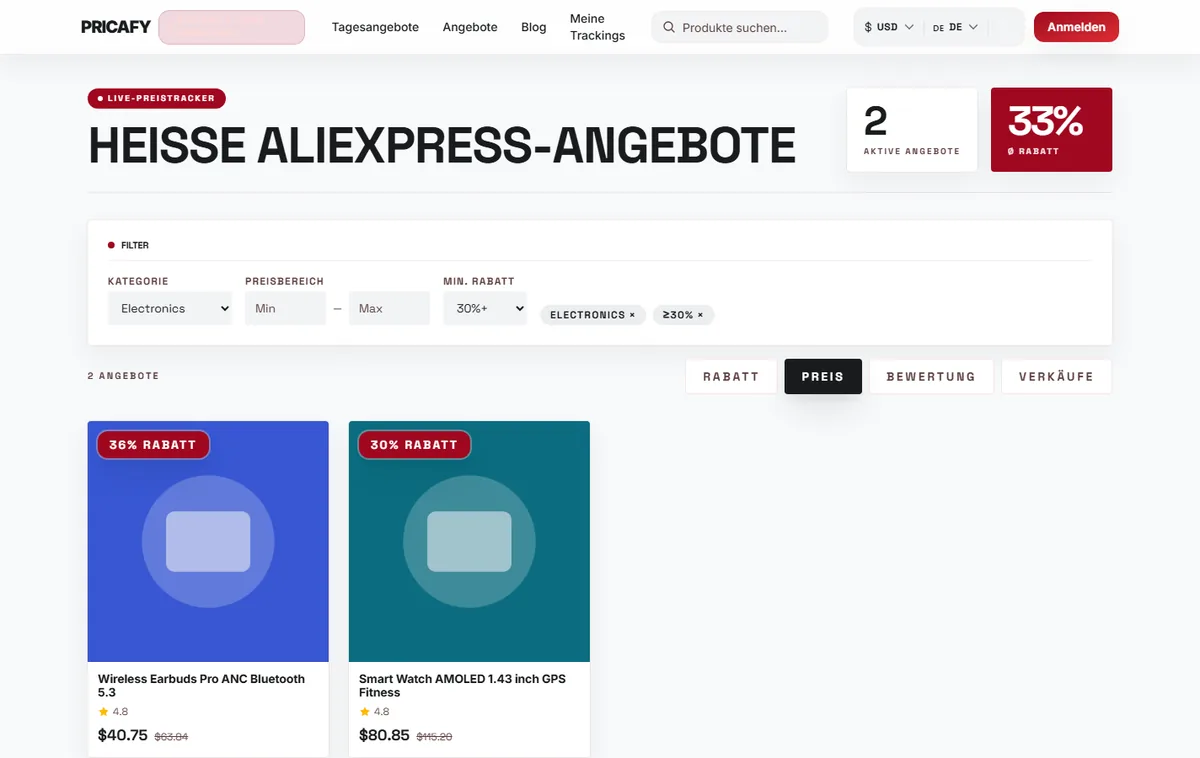Screen dimensions: 1200x758
Task: Click the Smart Watch AMOLED 1.43 inch title
Action: pos(462,685)
